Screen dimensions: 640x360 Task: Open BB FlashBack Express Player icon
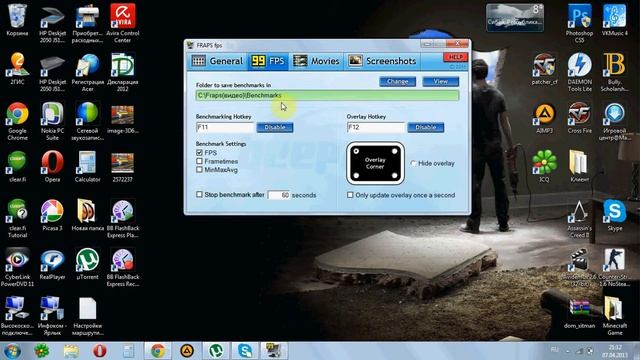tap(122, 219)
